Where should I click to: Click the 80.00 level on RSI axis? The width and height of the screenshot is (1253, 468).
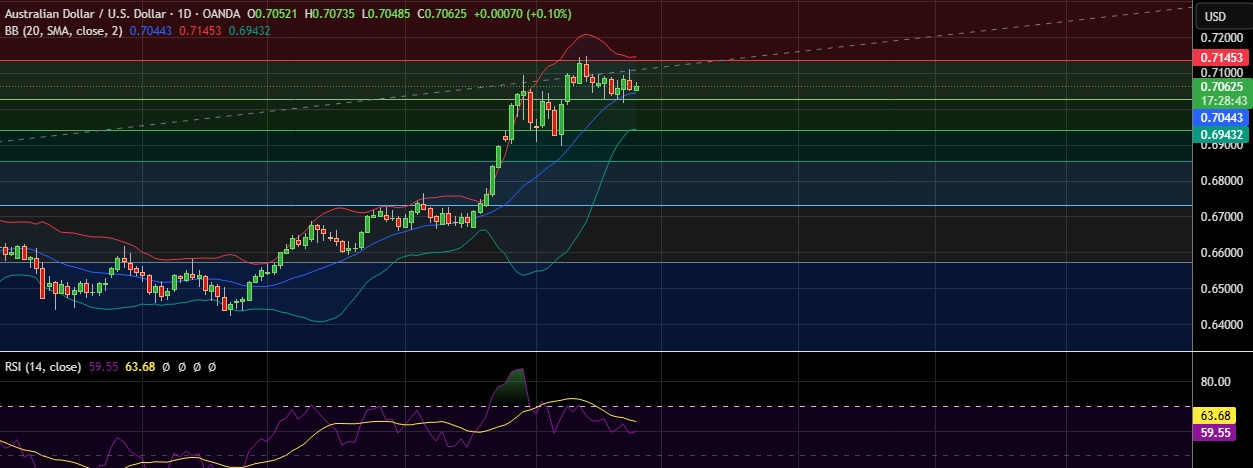(1216, 381)
